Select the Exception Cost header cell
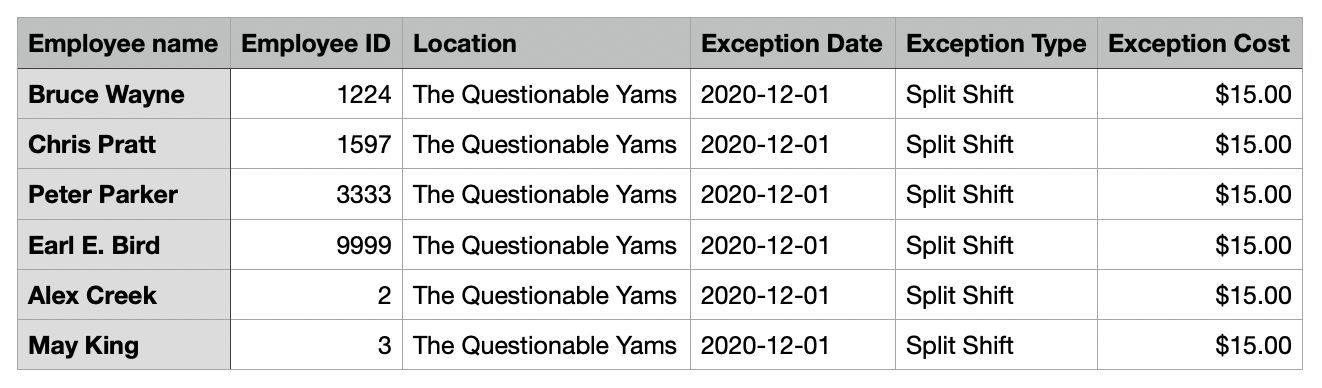Image resolution: width=1322 pixels, height=388 pixels. (x=1200, y=44)
